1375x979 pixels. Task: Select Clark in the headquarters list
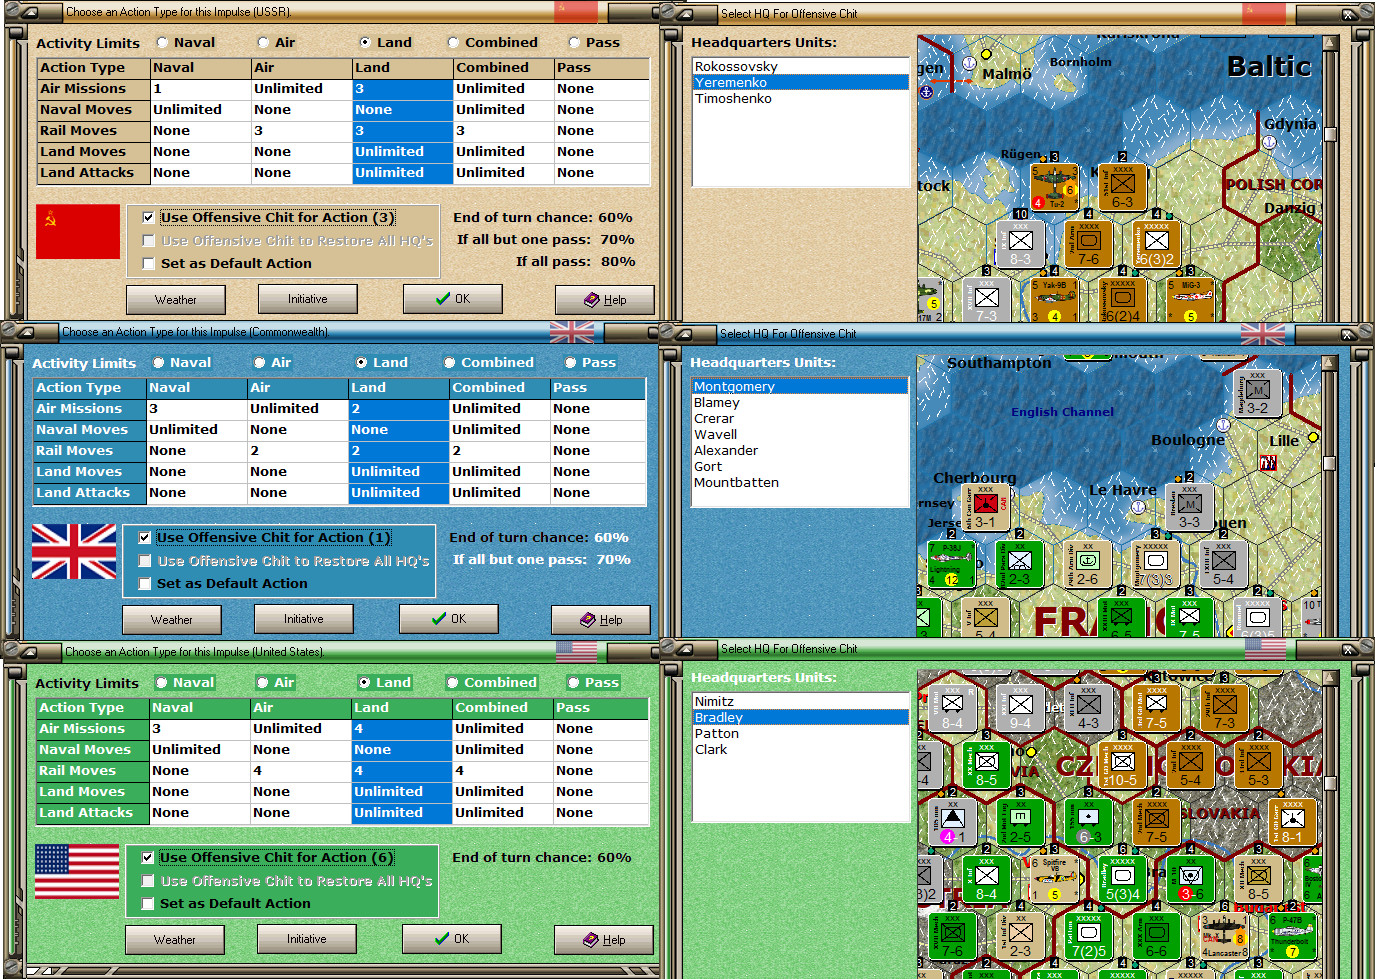tap(800, 750)
